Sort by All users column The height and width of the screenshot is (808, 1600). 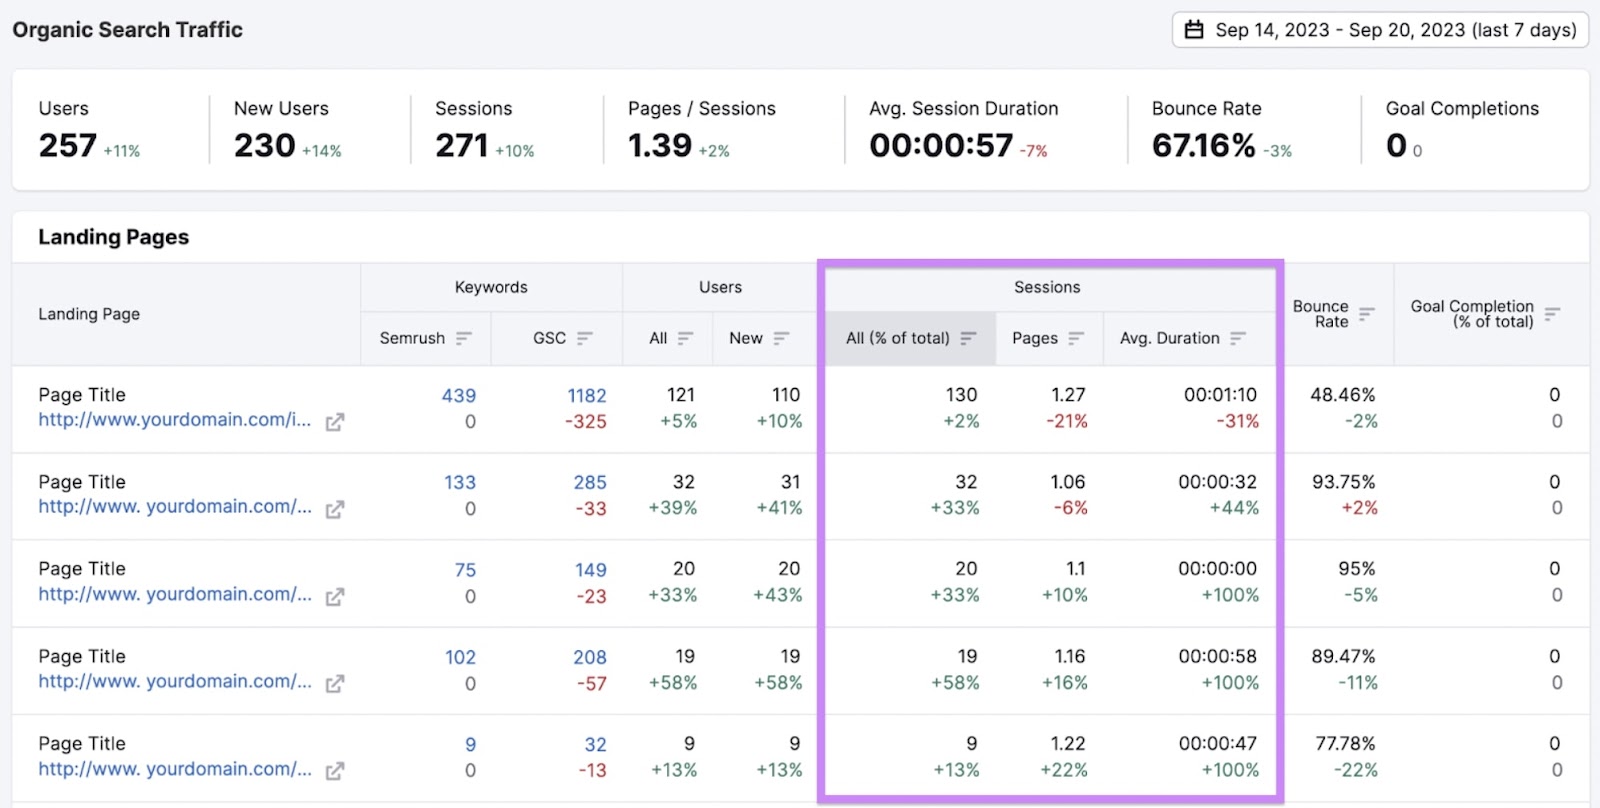point(685,338)
